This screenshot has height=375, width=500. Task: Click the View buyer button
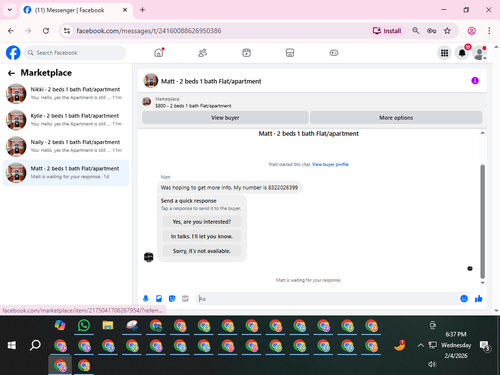pos(225,118)
